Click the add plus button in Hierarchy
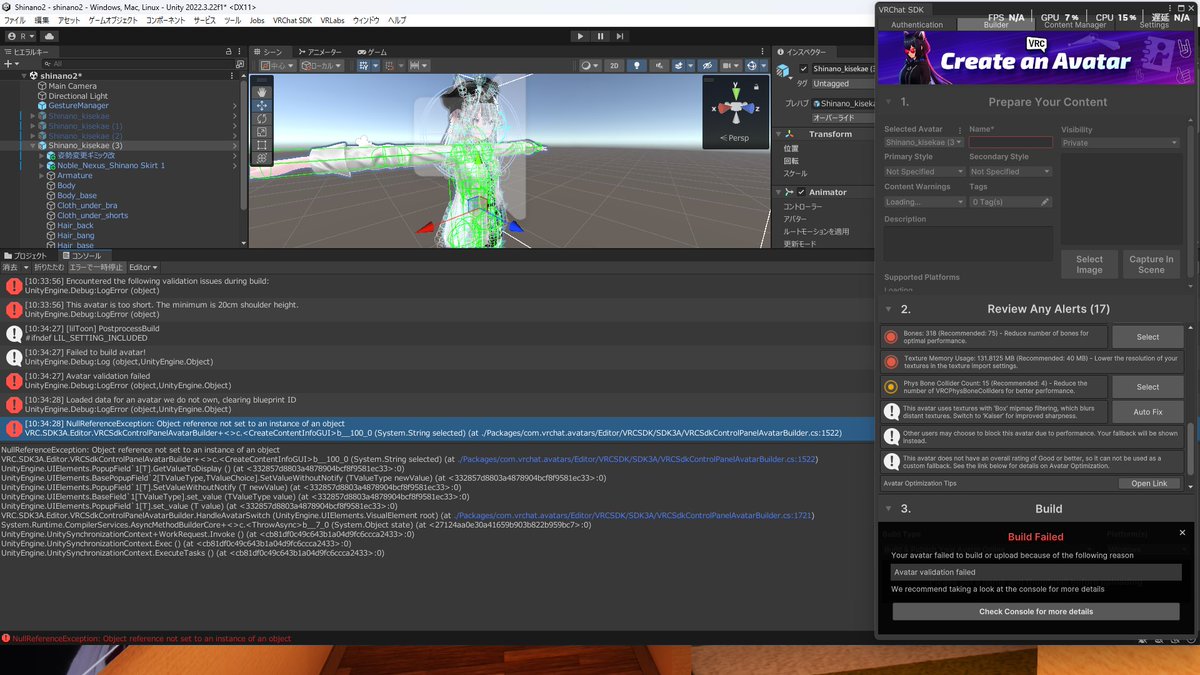This screenshot has width=1200, height=675. [x=10, y=63]
